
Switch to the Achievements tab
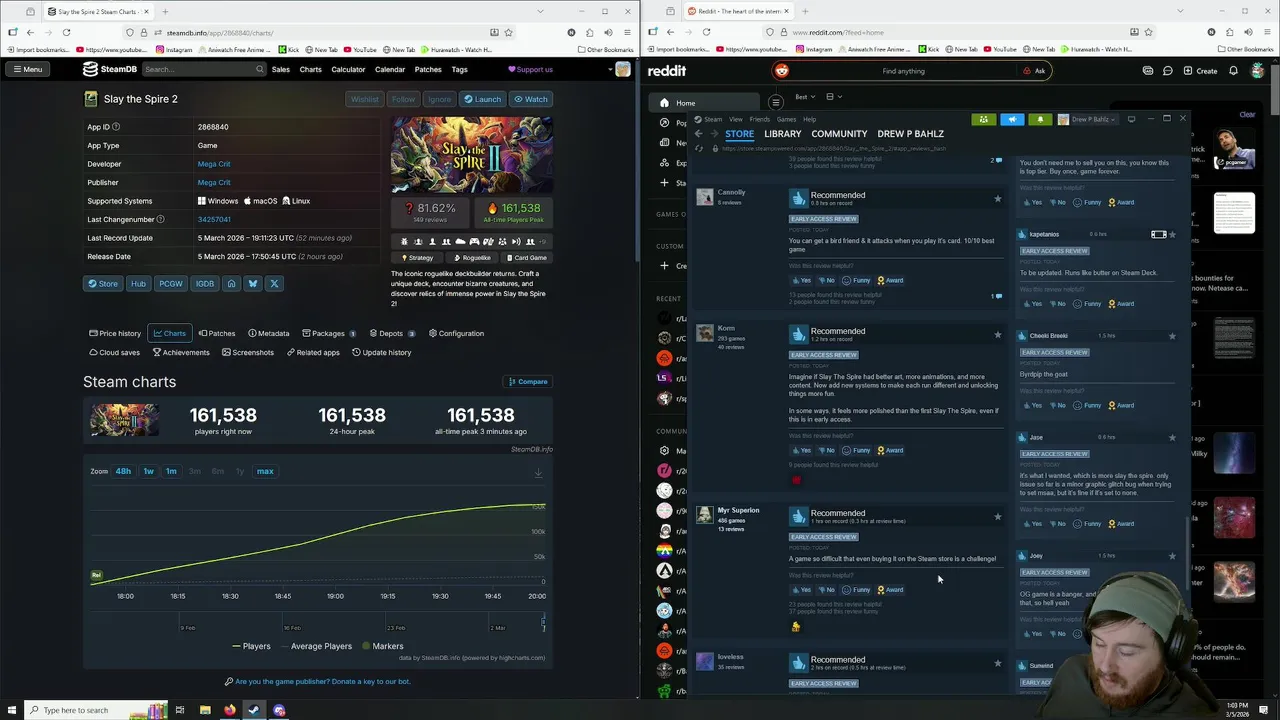(181, 352)
